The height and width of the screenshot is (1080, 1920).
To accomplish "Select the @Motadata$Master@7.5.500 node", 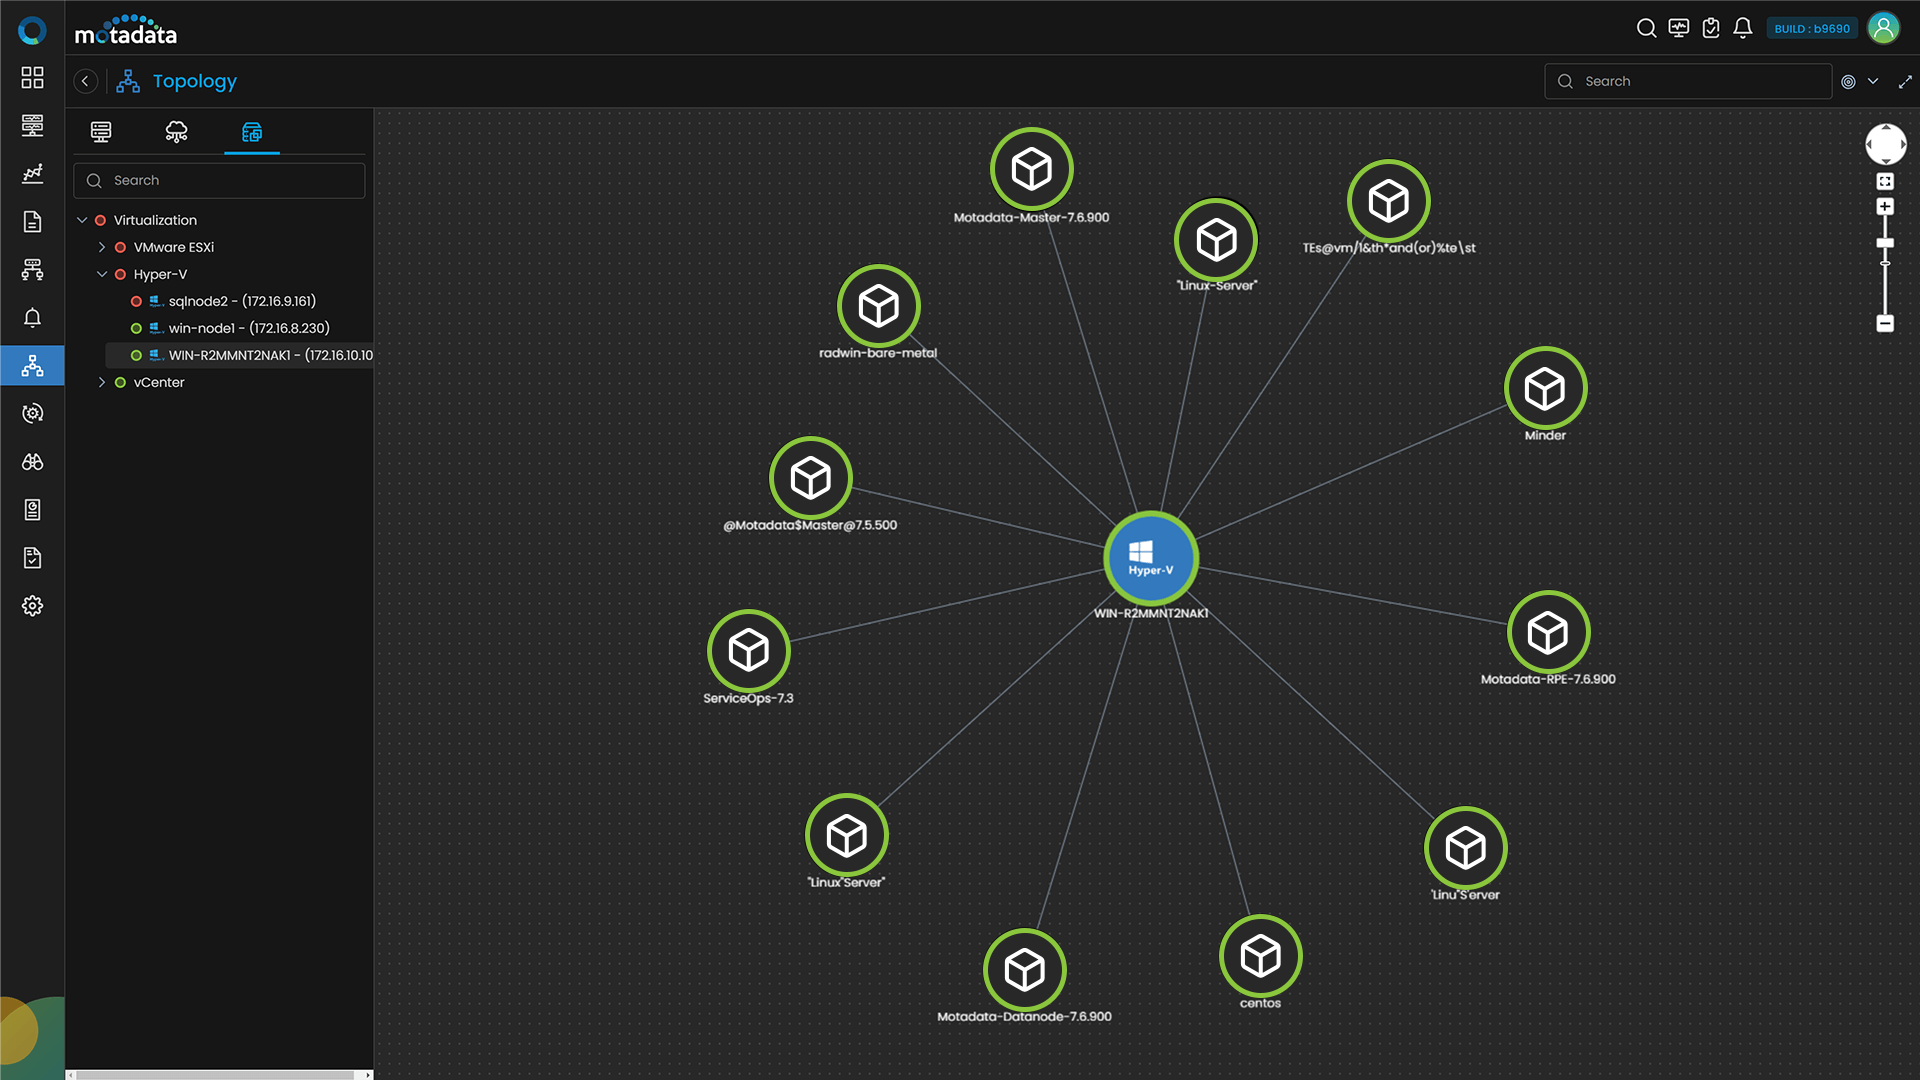I will tap(811, 478).
